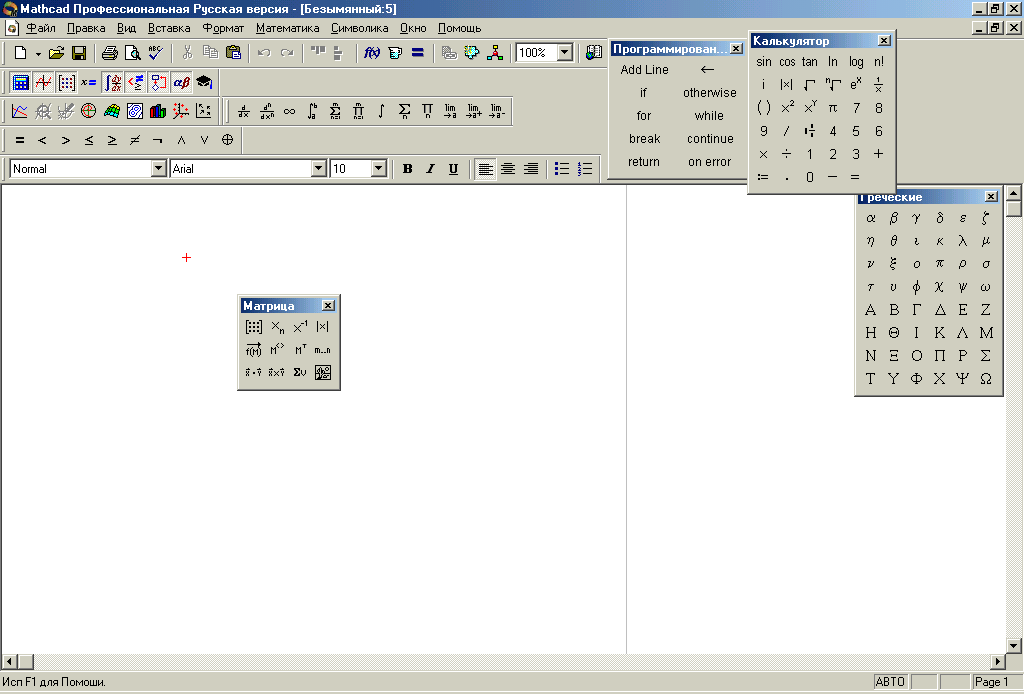1024x694 pixels.
Task: Insert the summation operator from calculus toolbar
Action: (x=404, y=111)
